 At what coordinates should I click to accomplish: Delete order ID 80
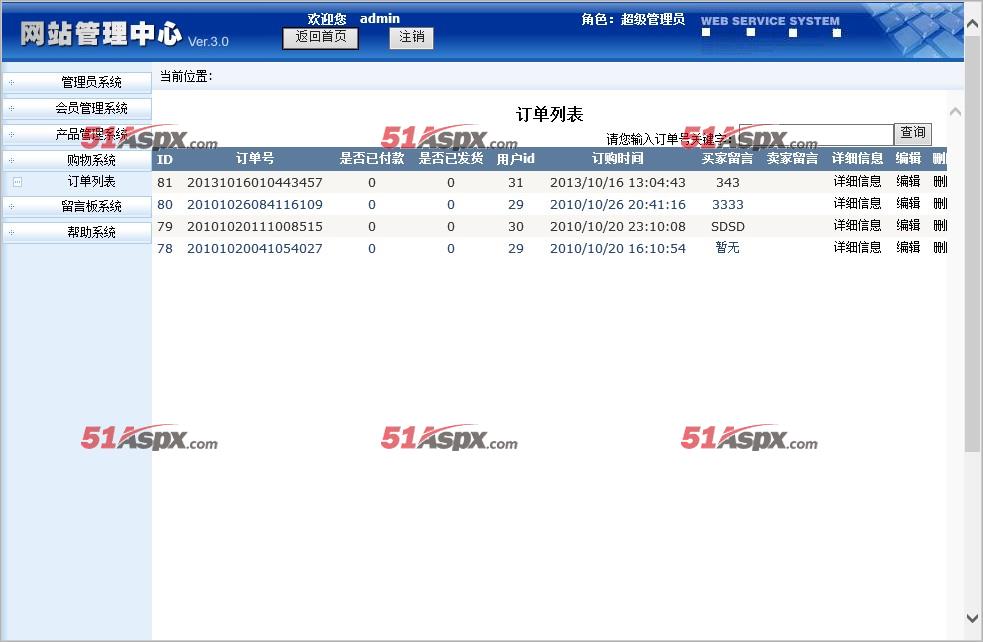click(940, 204)
